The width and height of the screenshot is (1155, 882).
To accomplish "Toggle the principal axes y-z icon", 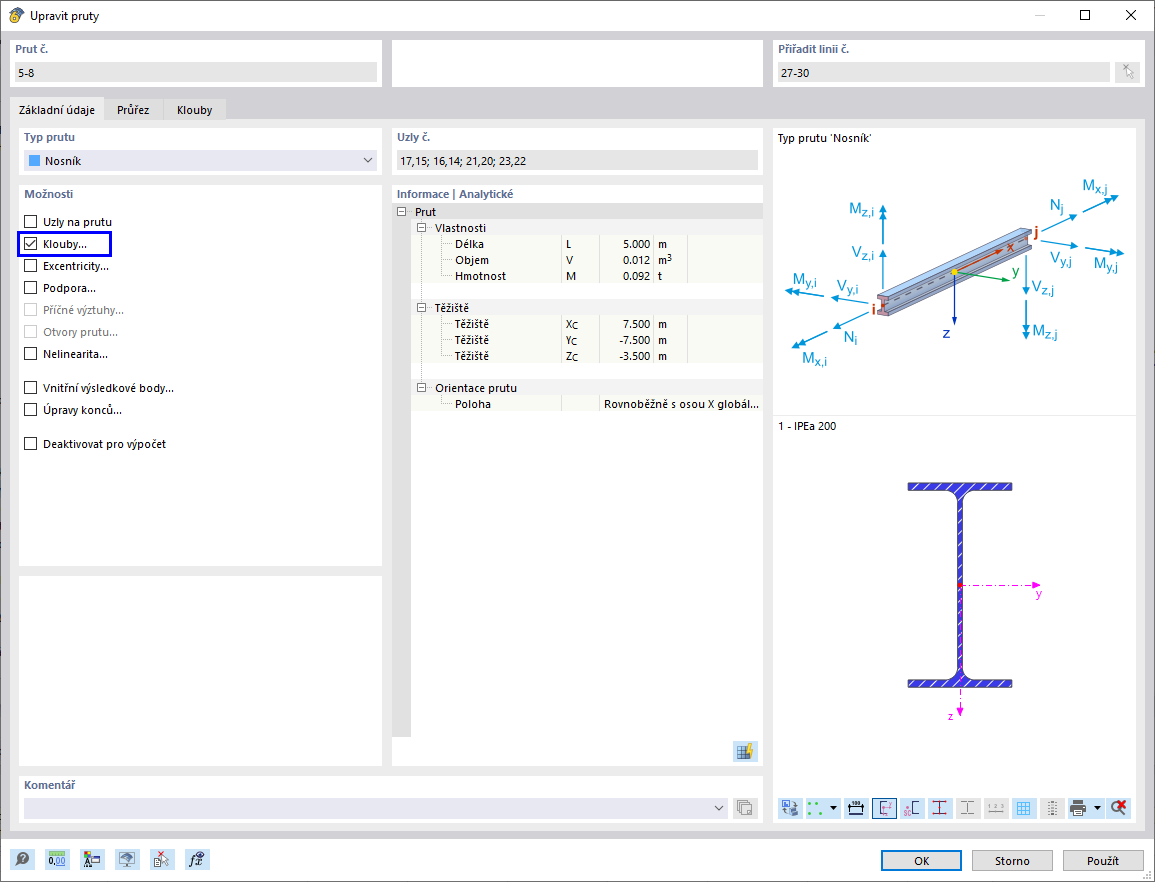I will (884, 808).
